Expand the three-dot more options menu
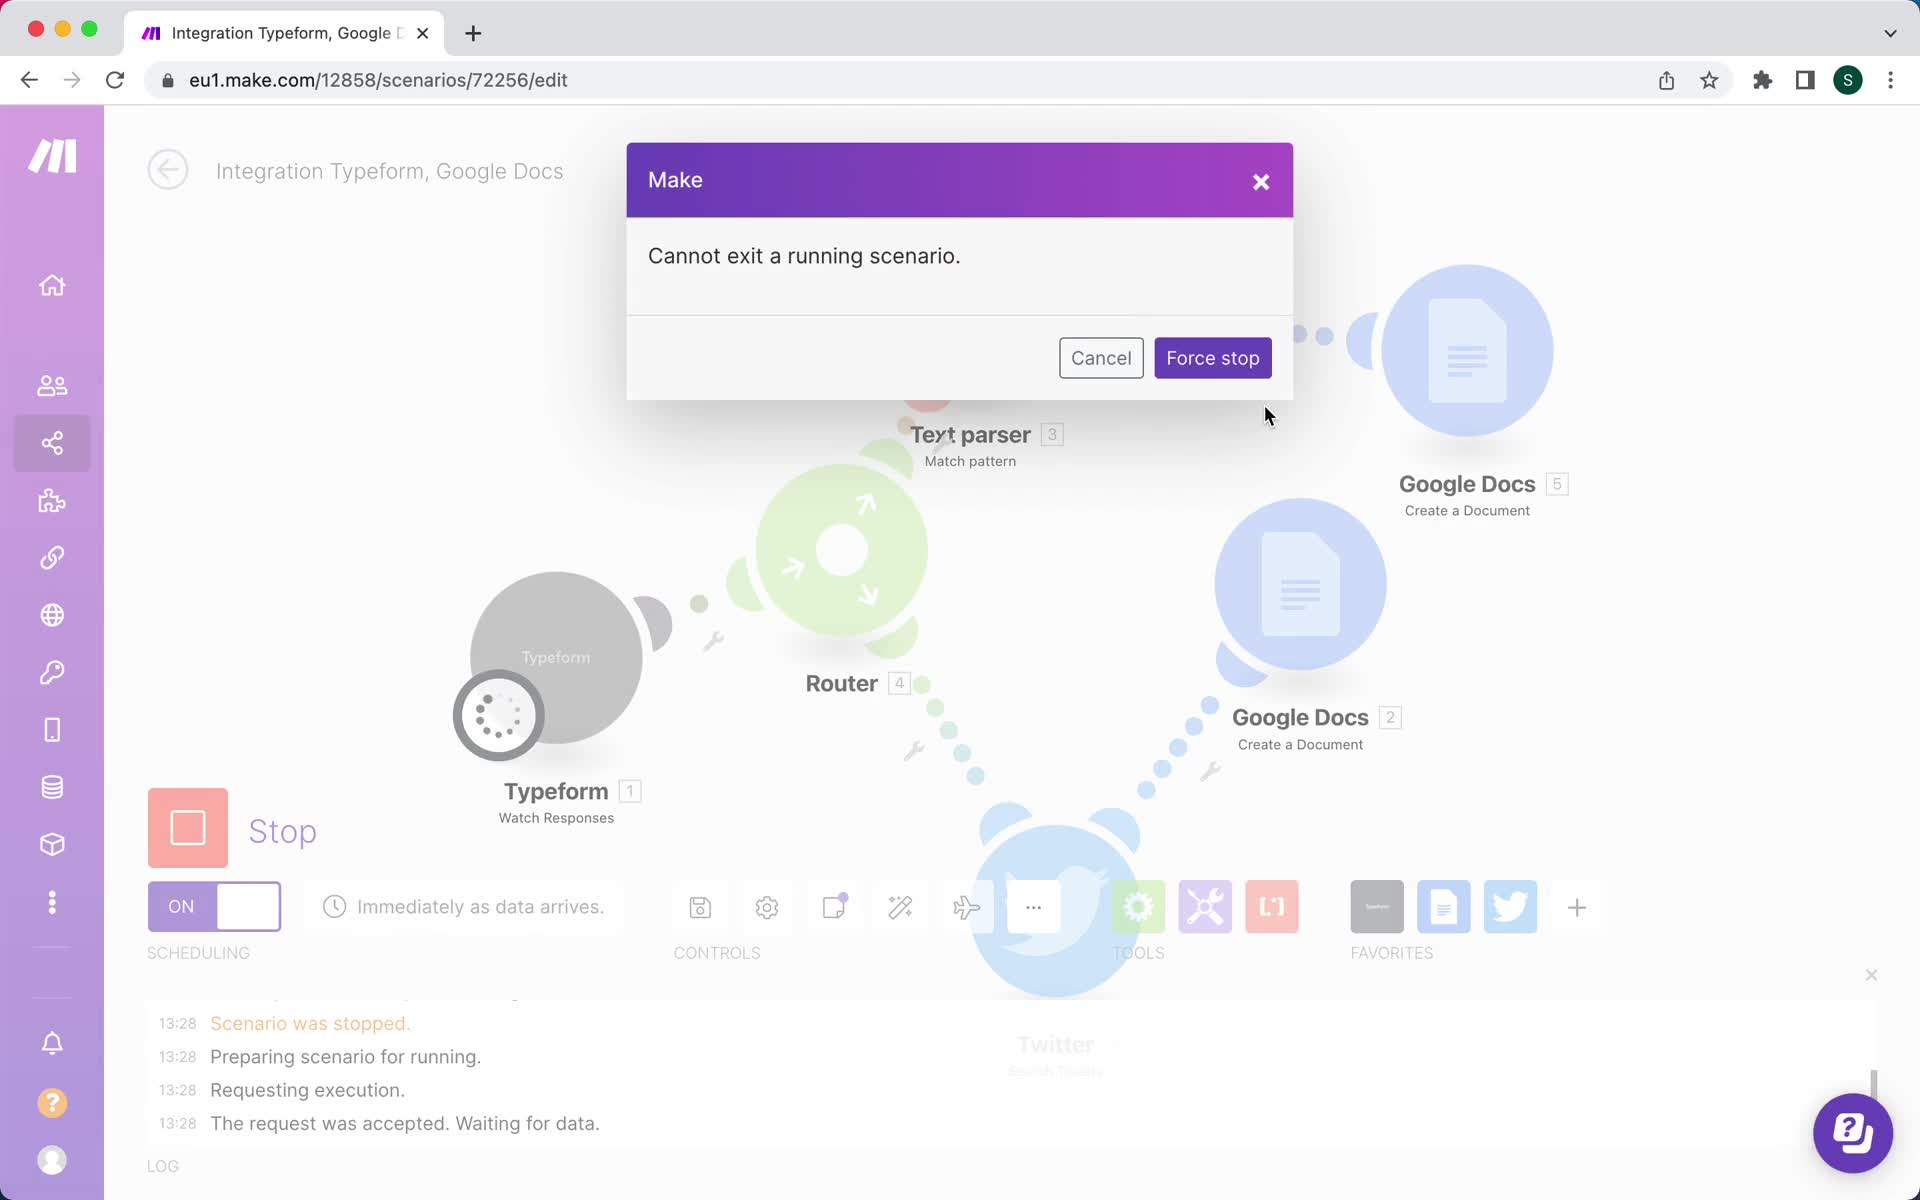 [1033, 907]
